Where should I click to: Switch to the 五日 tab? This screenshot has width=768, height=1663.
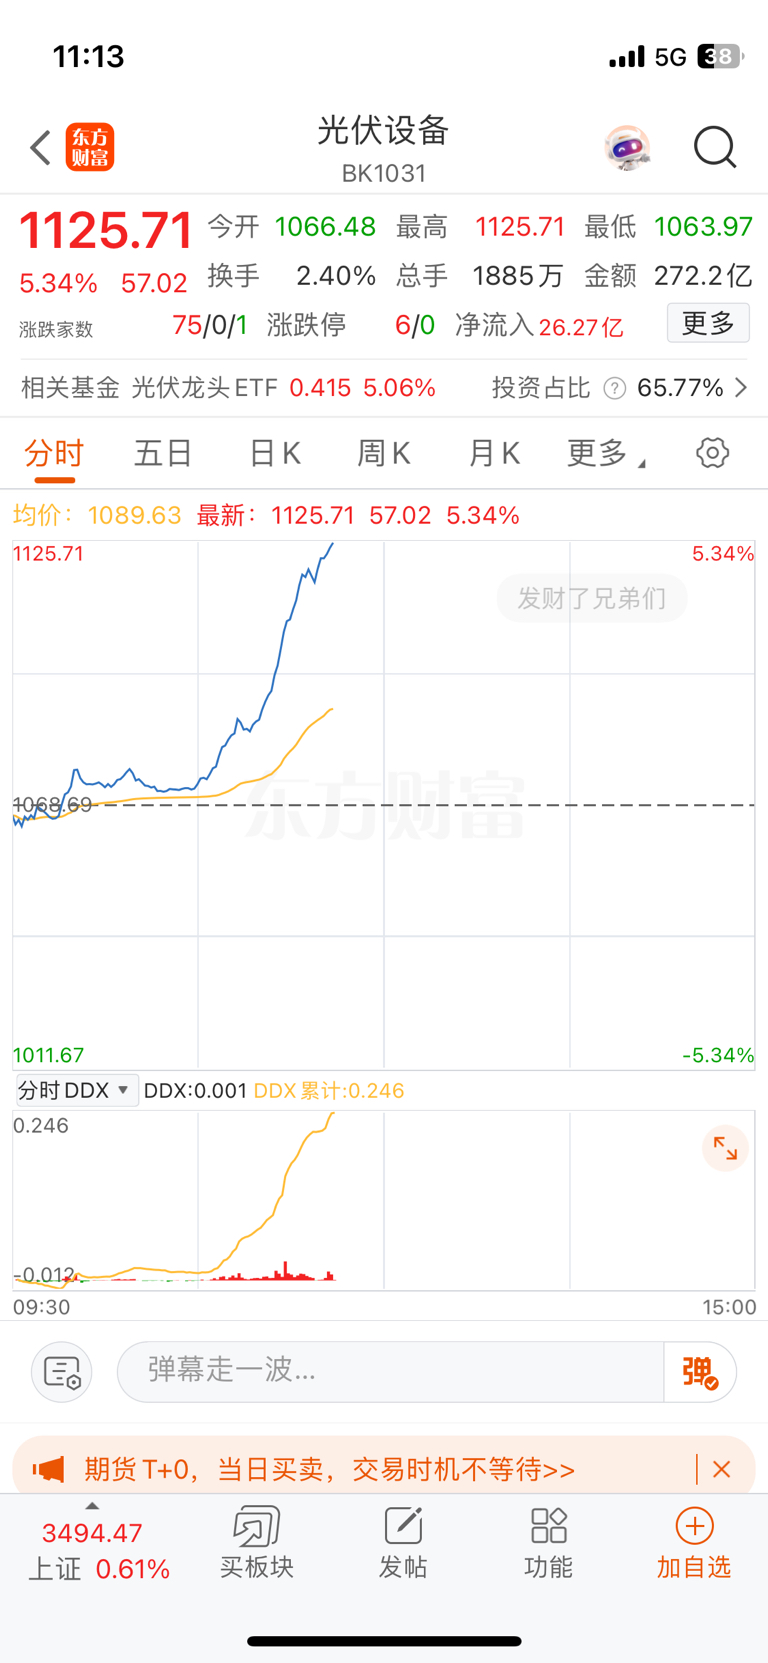[x=163, y=454]
